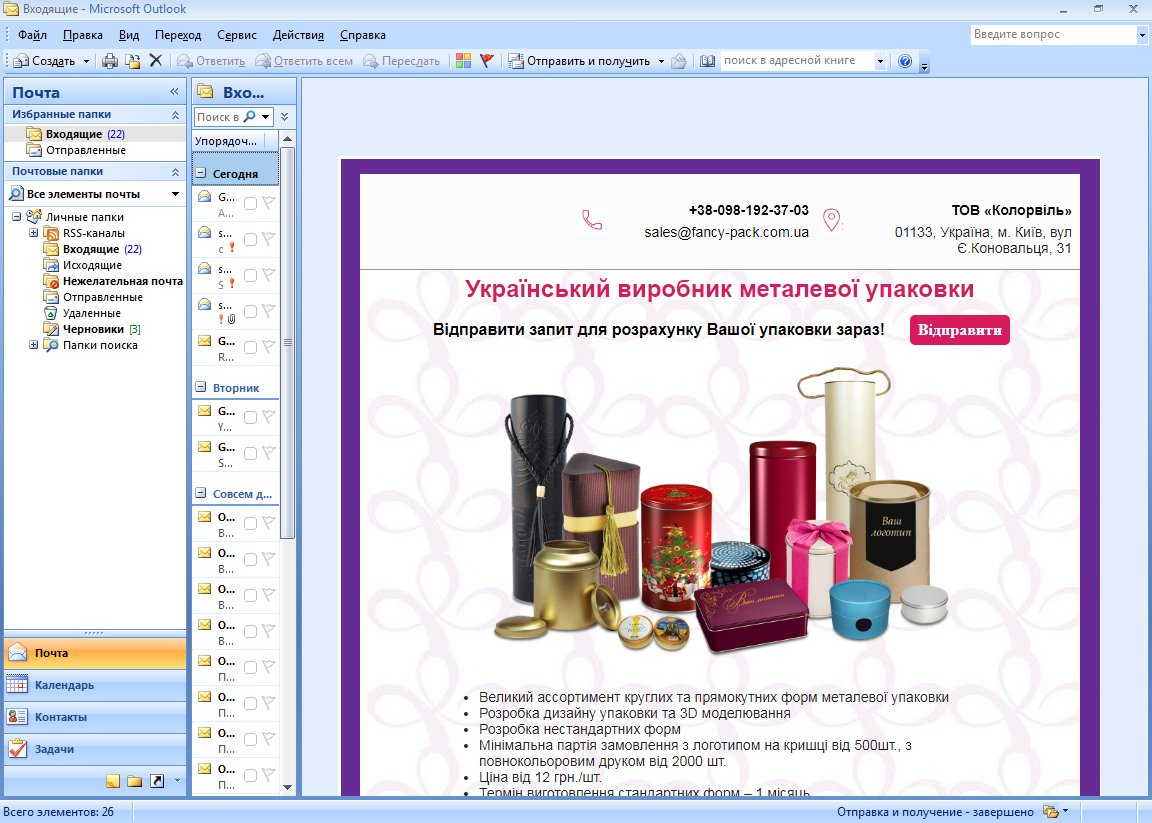
Task: Click the Відправити button in the email
Action: click(959, 330)
